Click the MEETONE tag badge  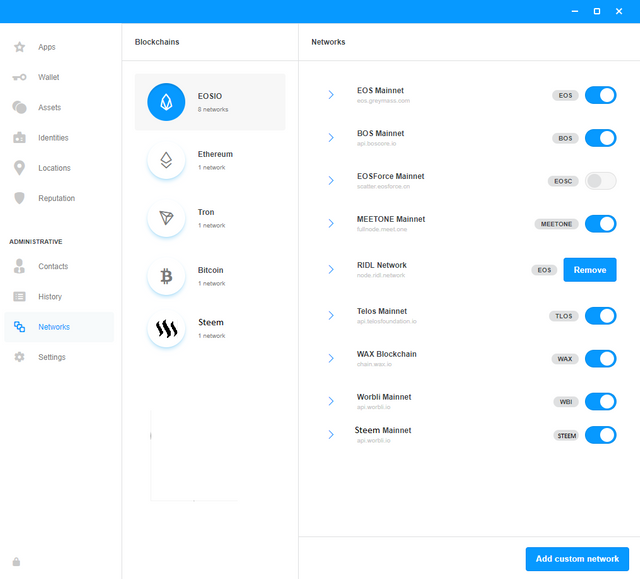click(556, 224)
